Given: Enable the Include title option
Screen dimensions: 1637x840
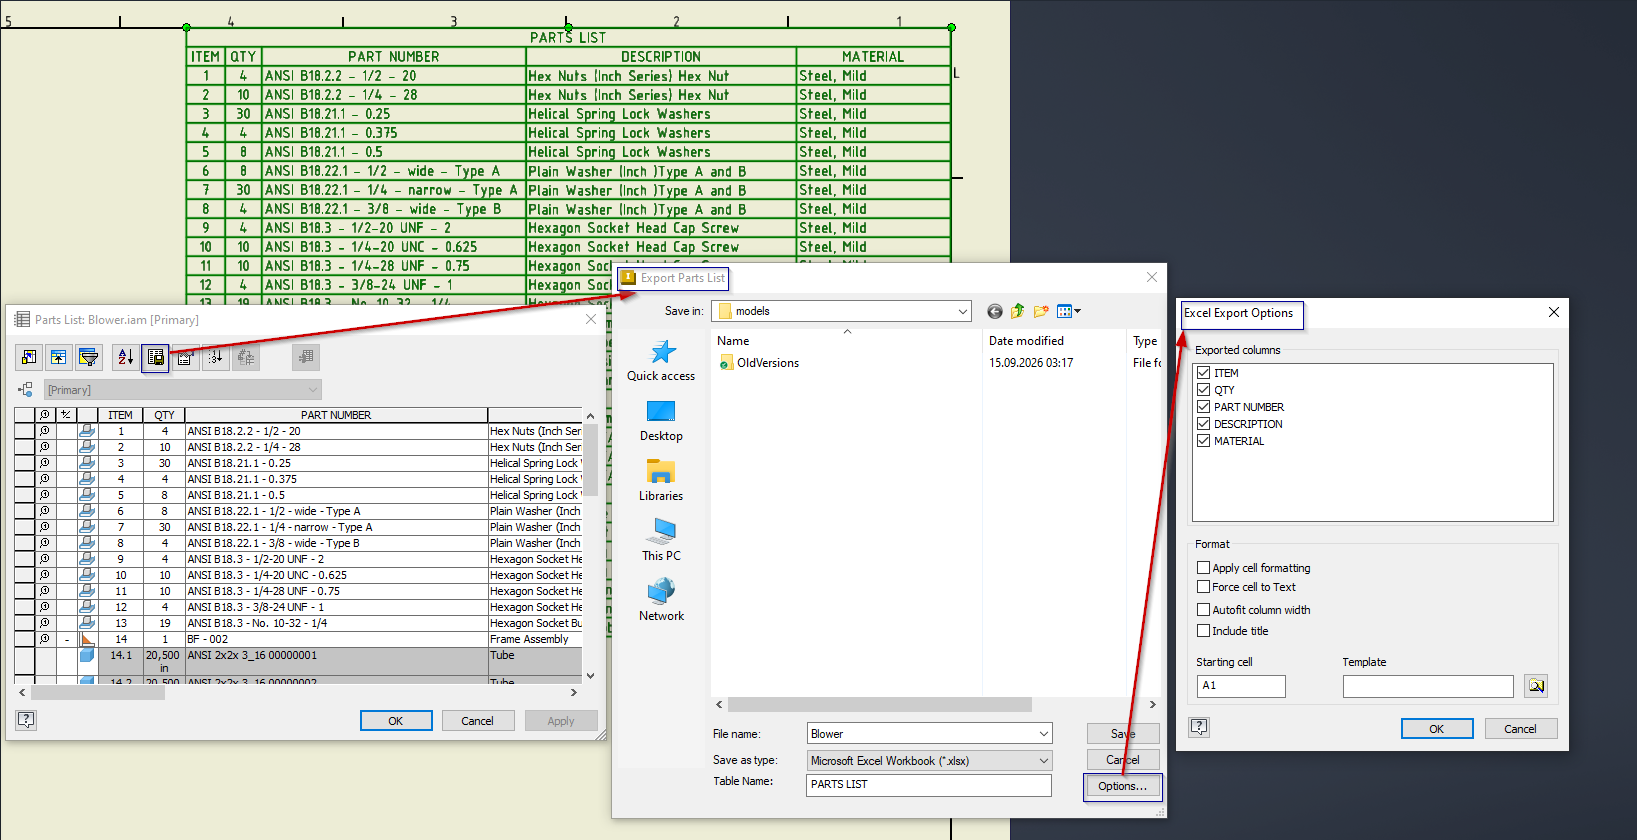Looking at the screenshot, I should (x=1204, y=631).
